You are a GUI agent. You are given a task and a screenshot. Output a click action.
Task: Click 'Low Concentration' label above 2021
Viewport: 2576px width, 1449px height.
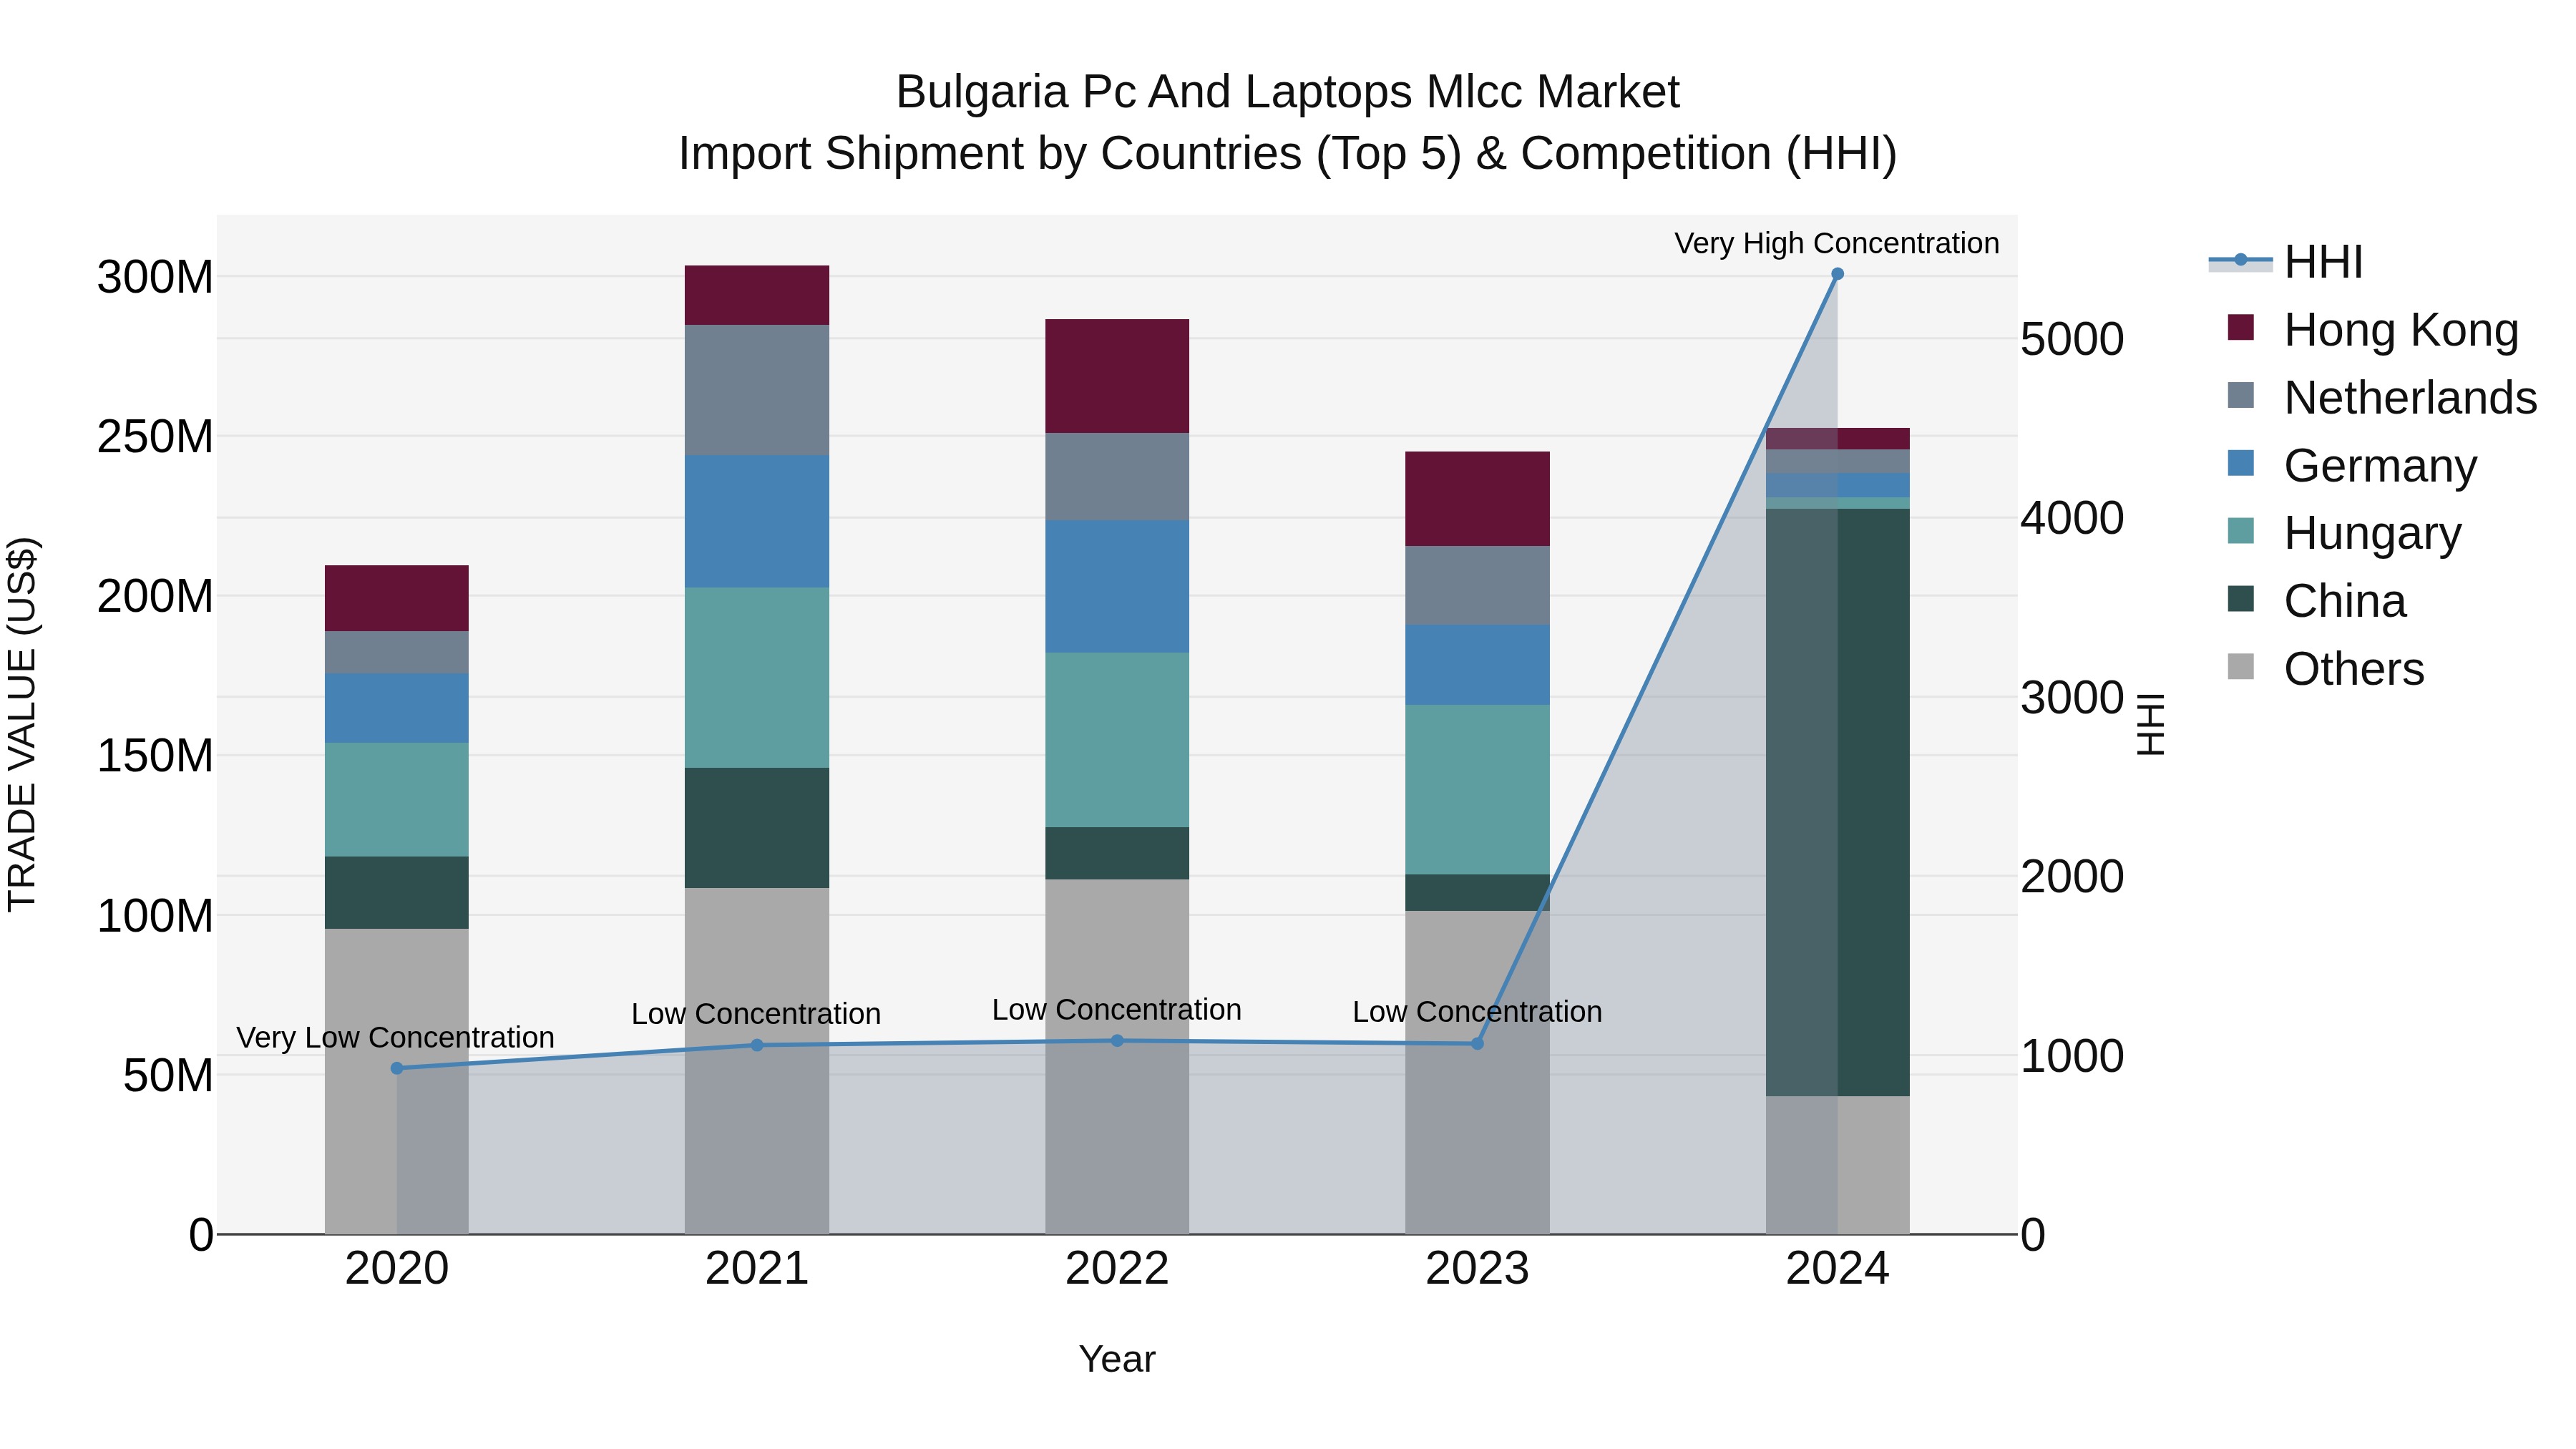pos(756,1013)
